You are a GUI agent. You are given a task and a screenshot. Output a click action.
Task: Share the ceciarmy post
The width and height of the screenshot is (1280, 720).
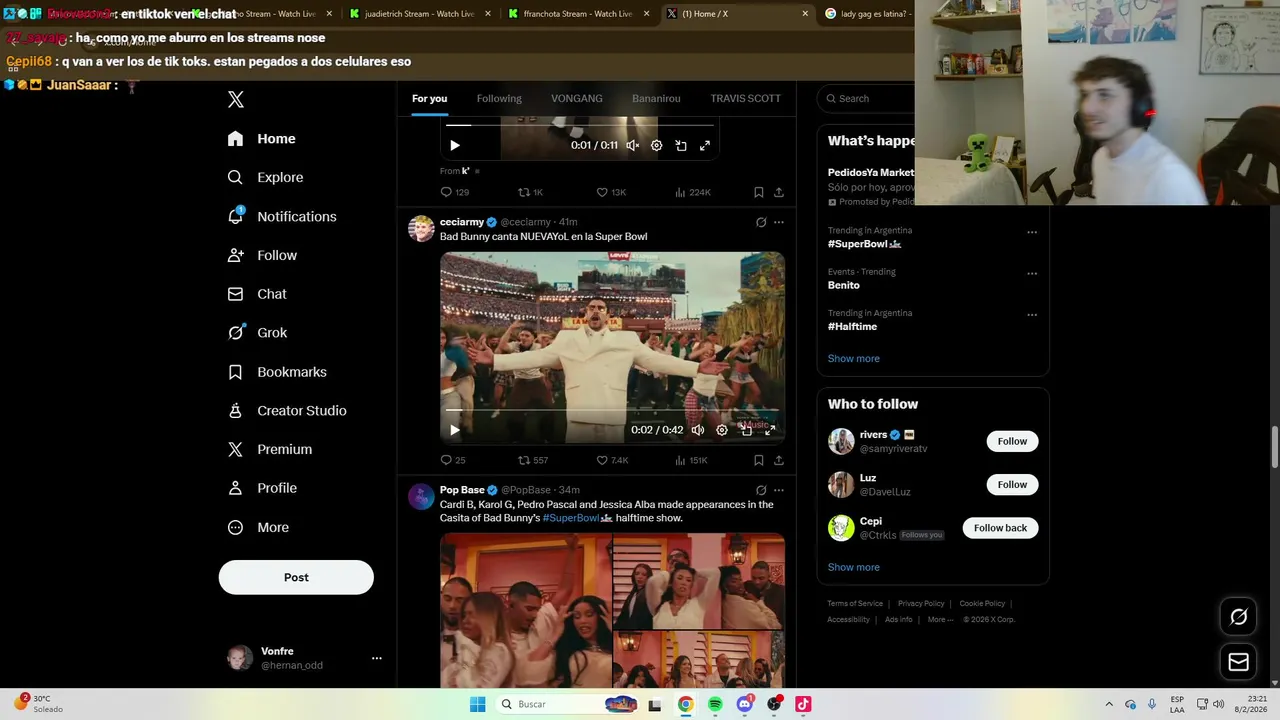click(779, 460)
